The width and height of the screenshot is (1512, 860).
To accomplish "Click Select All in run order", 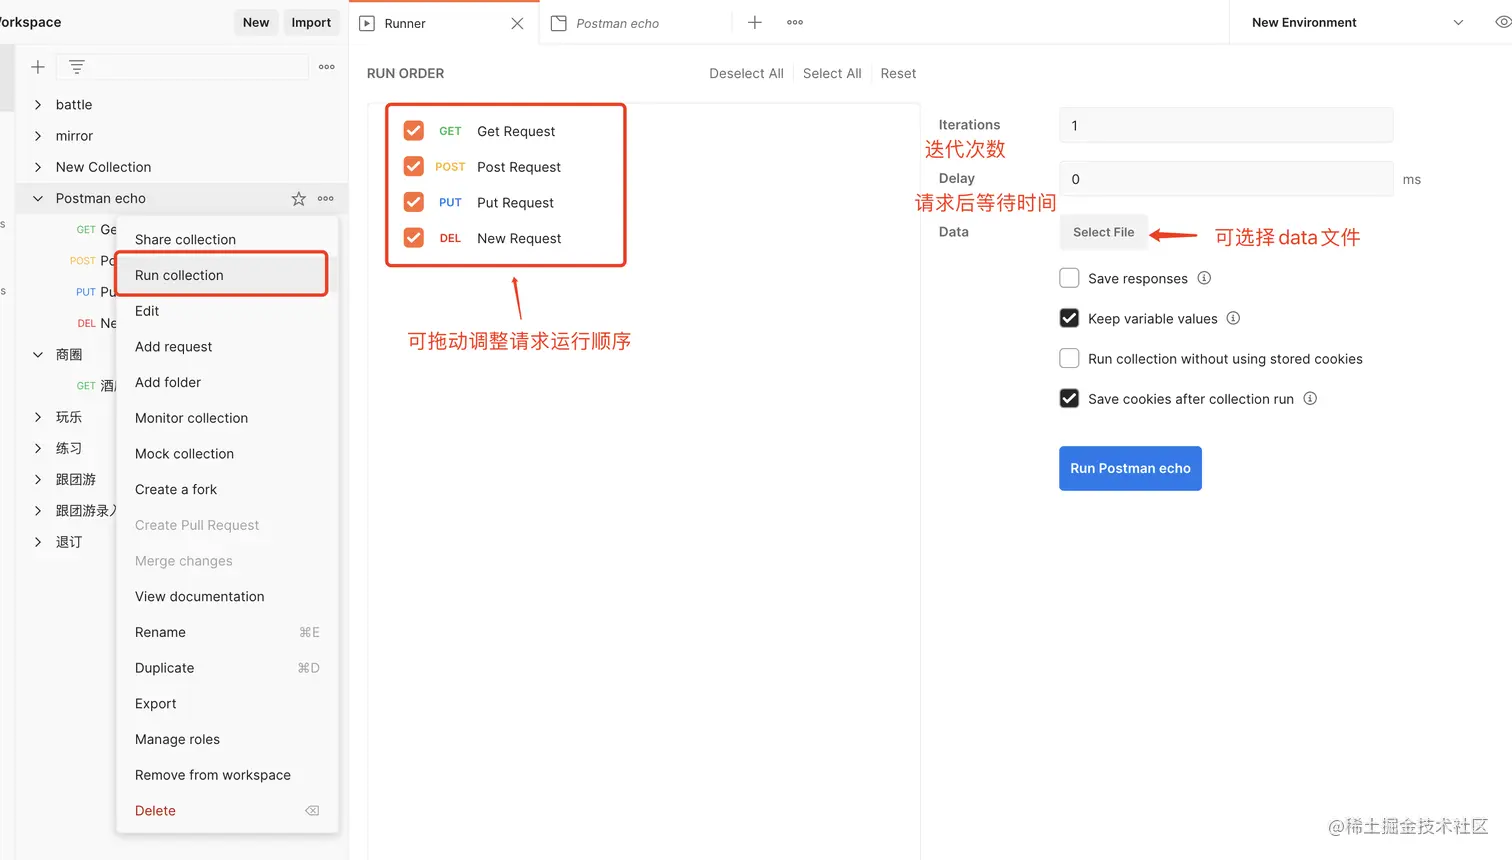I will pos(832,73).
